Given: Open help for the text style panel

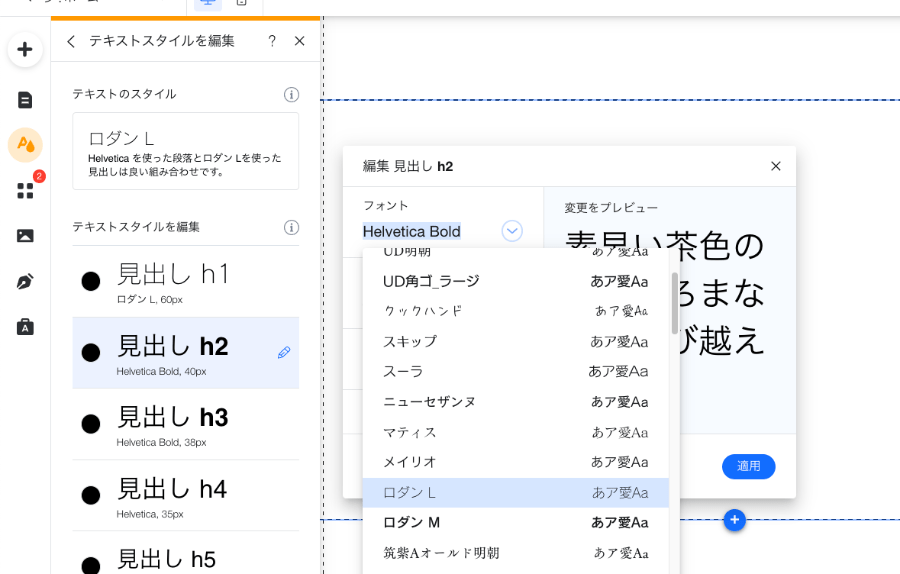Looking at the screenshot, I should (272, 41).
